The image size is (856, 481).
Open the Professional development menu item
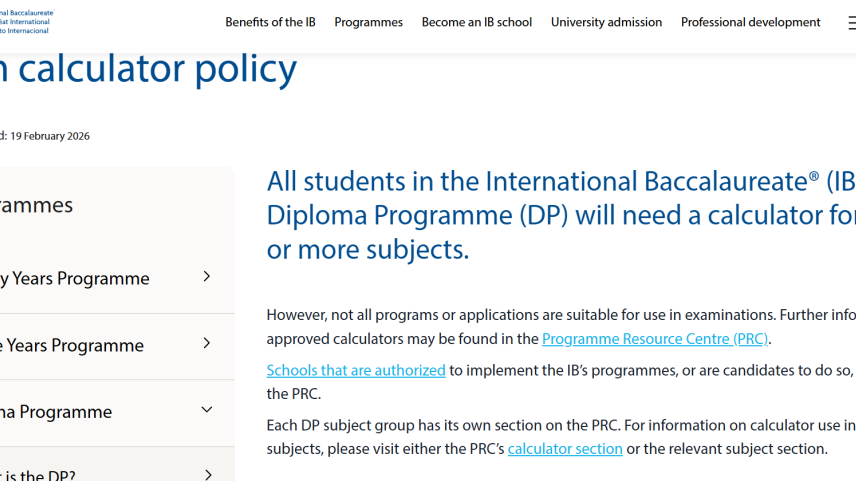click(x=750, y=22)
